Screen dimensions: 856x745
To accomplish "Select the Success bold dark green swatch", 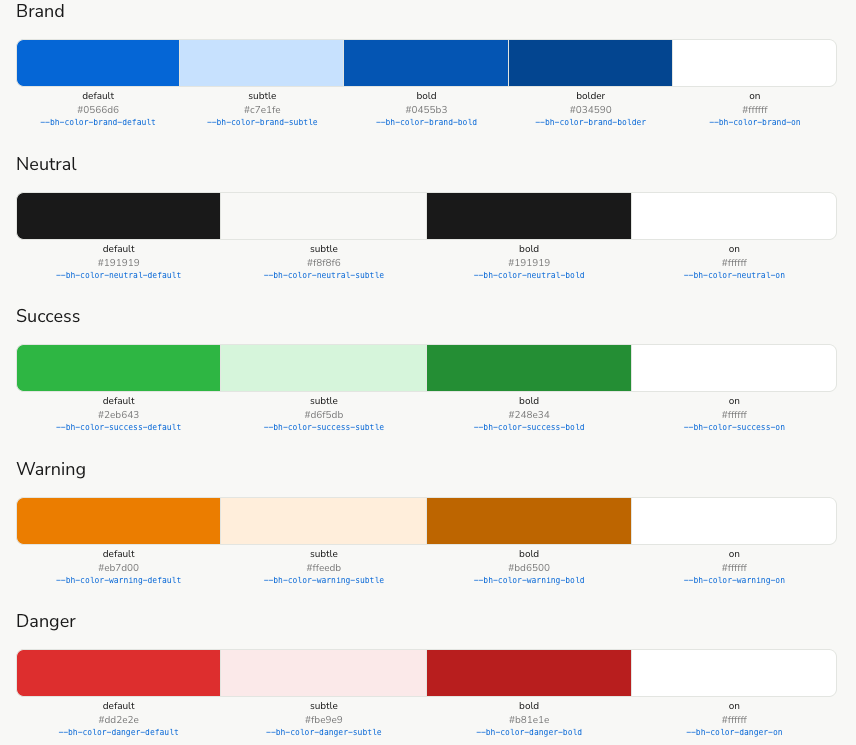I will [x=529, y=368].
